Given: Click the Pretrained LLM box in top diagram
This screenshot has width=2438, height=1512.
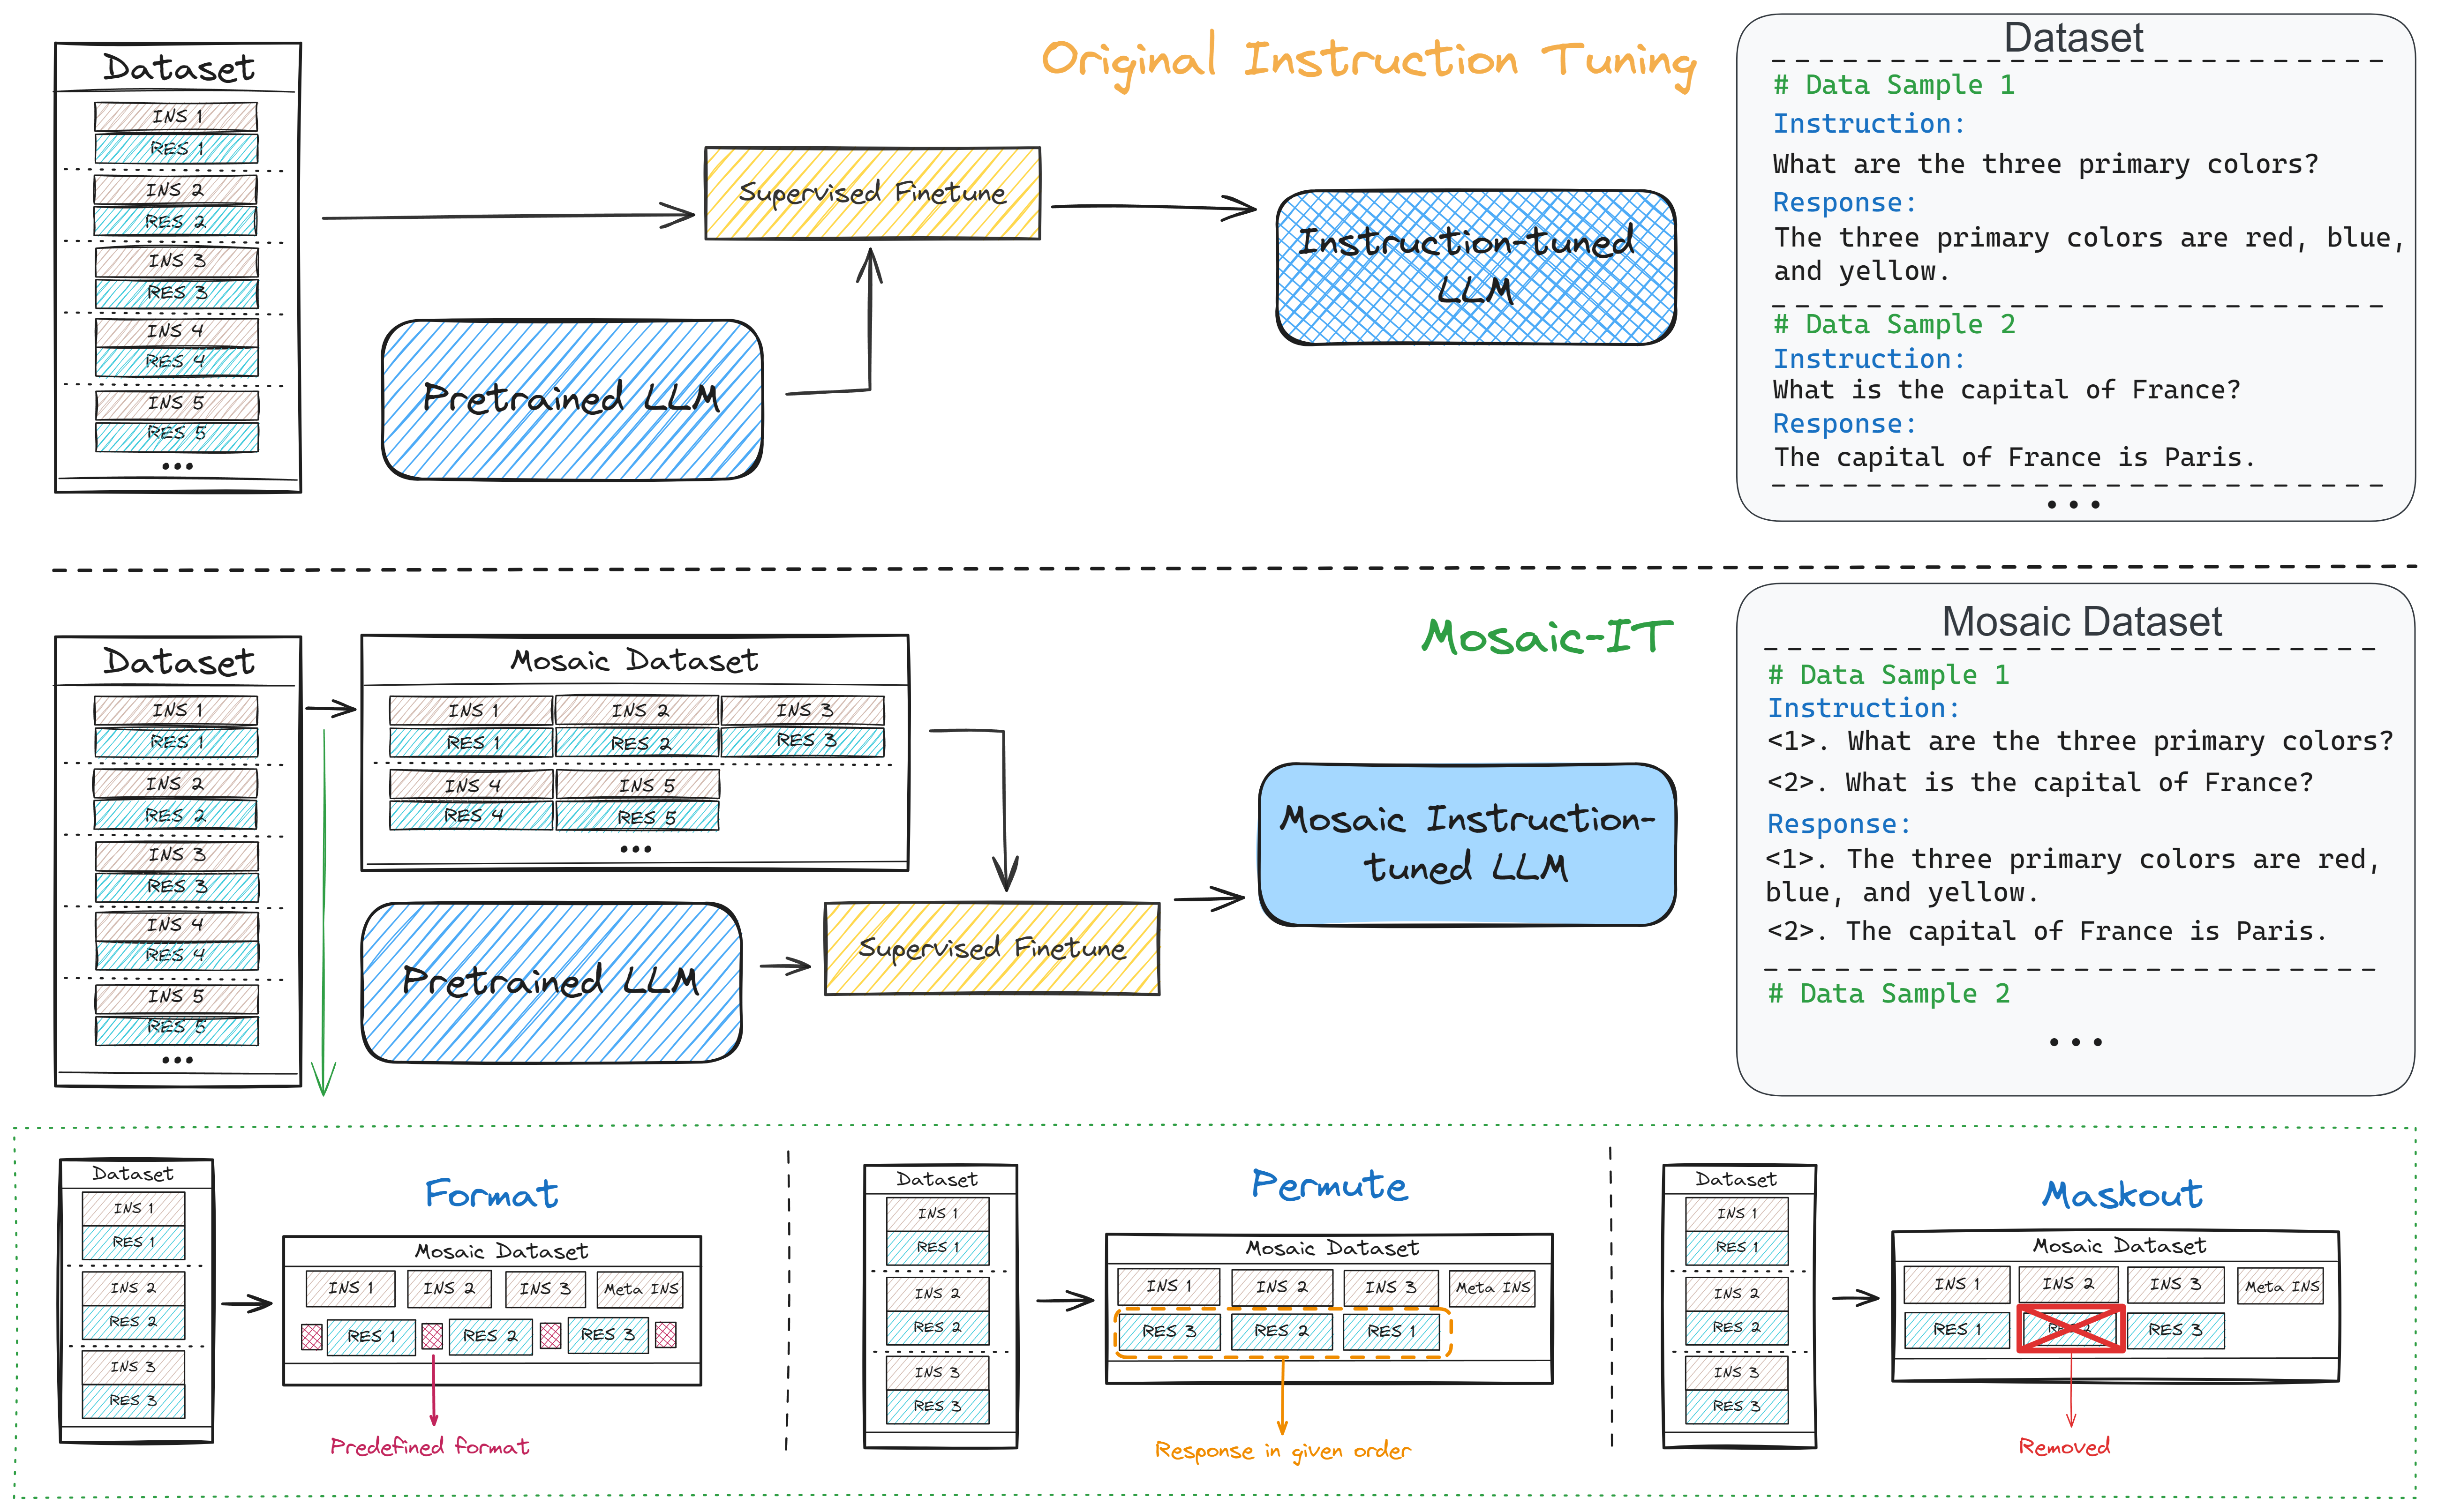Looking at the screenshot, I should coord(571,399).
